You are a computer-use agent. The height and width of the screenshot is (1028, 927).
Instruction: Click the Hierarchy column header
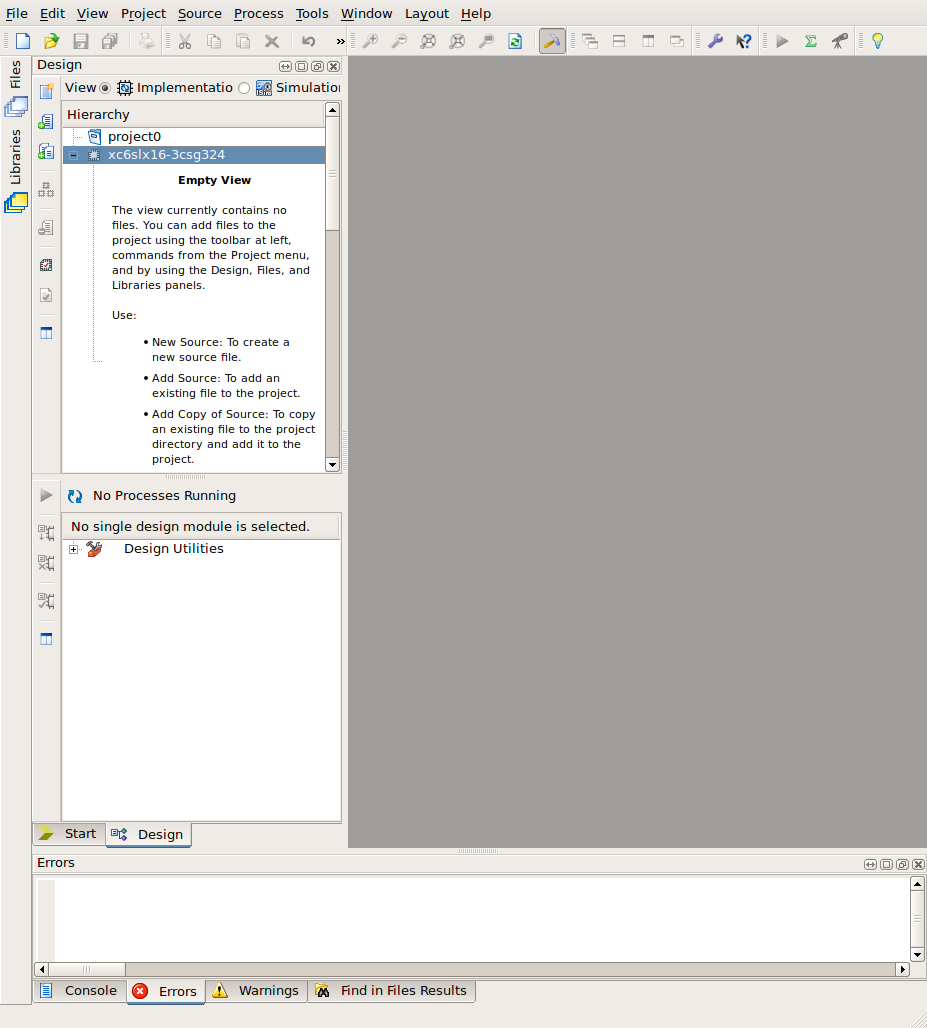click(x=193, y=115)
